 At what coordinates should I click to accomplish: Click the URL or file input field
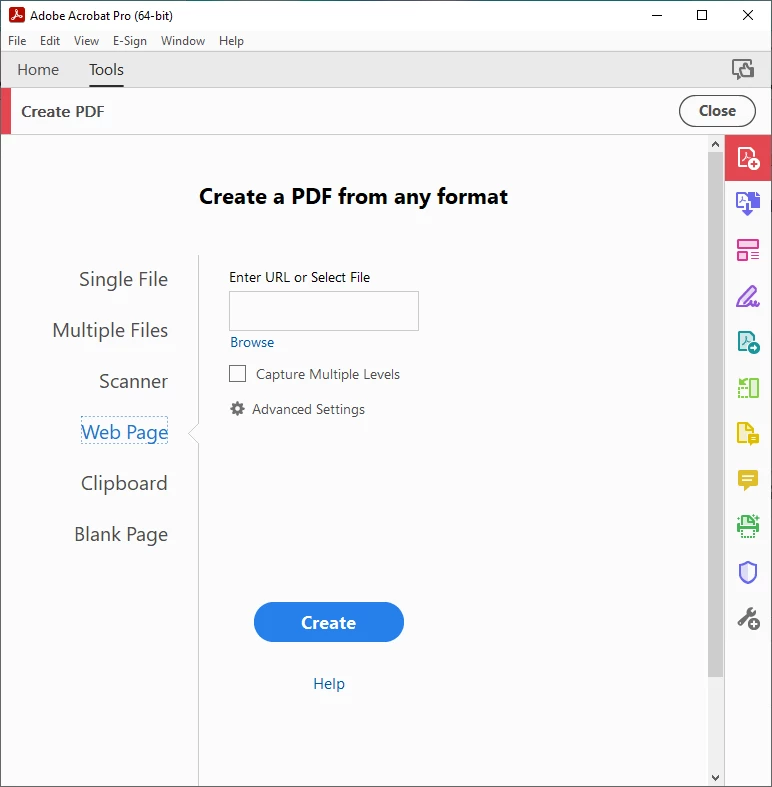click(x=324, y=311)
